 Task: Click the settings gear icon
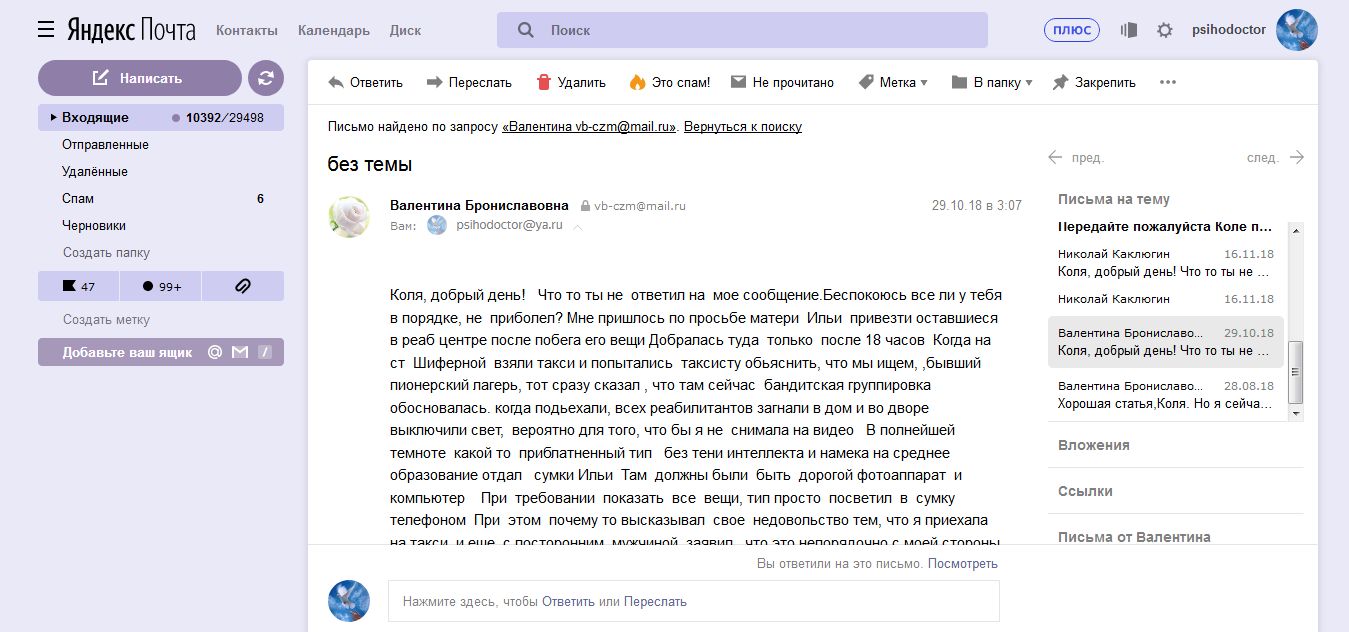[1164, 30]
